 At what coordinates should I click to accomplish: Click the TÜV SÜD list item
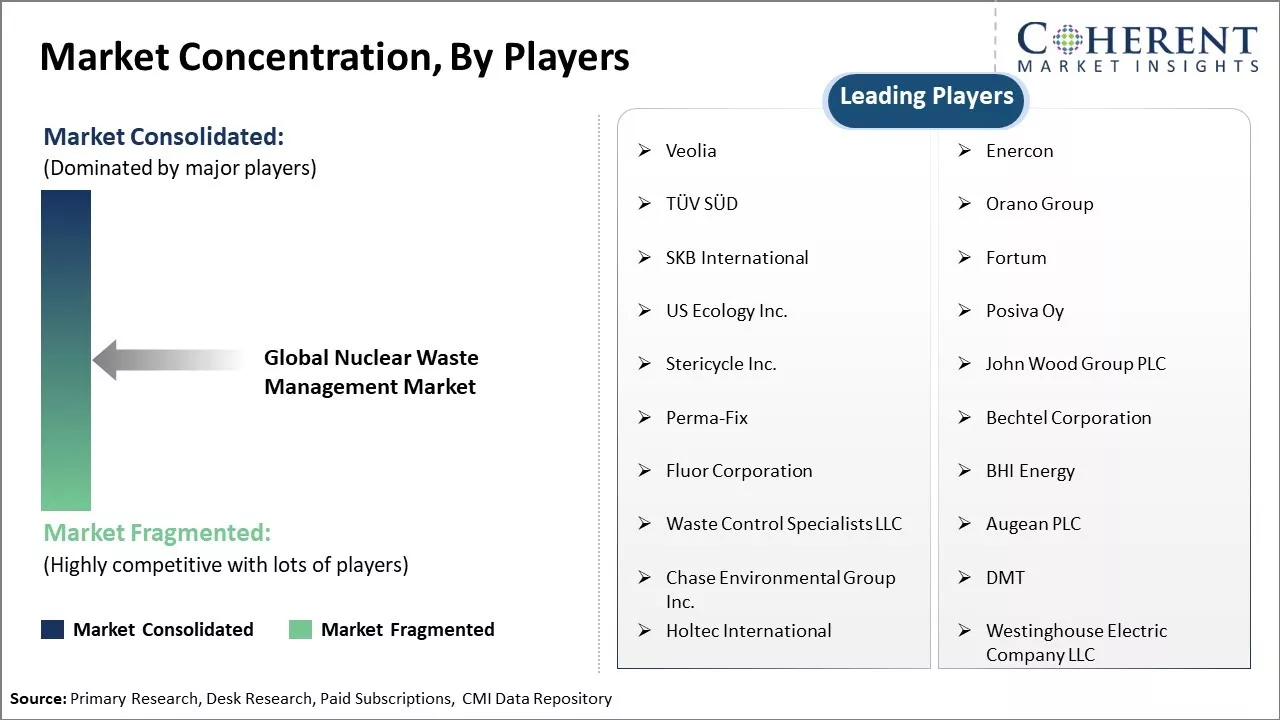701,204
